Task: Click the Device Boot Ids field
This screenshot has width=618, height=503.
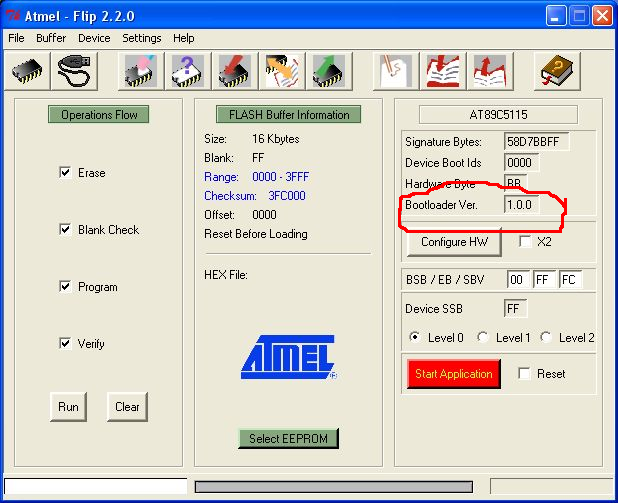Action: pyautogui.click(x=521, y=162)
